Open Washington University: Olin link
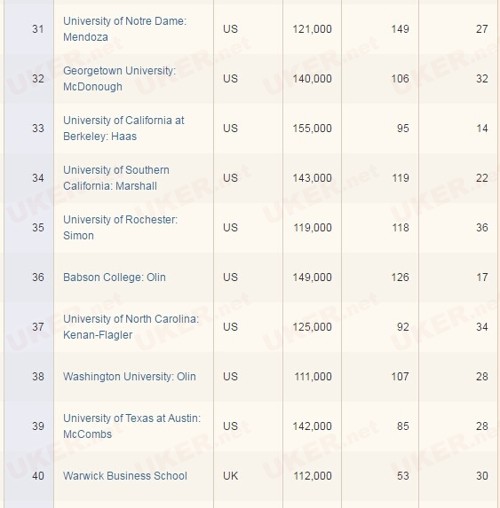Viewport: 500px width, 508px height. point(129,377)
